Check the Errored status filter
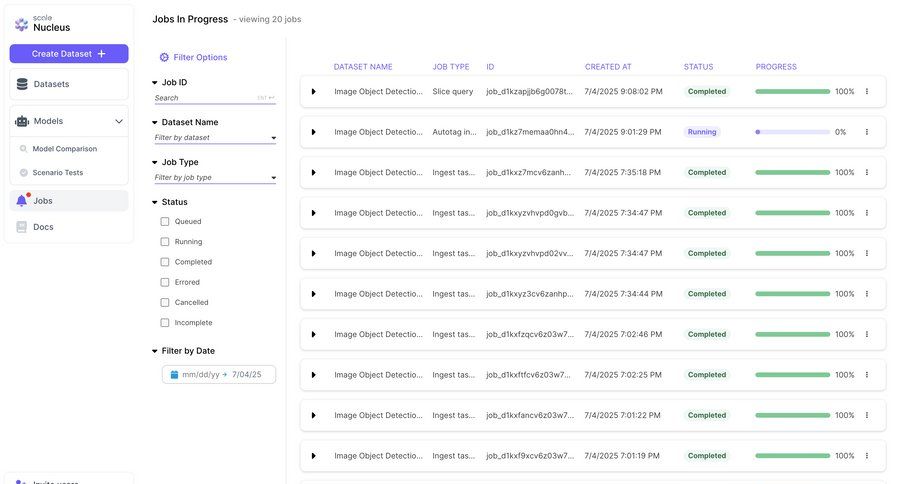This screenshot has width=900, height=484. click(165, 282)
